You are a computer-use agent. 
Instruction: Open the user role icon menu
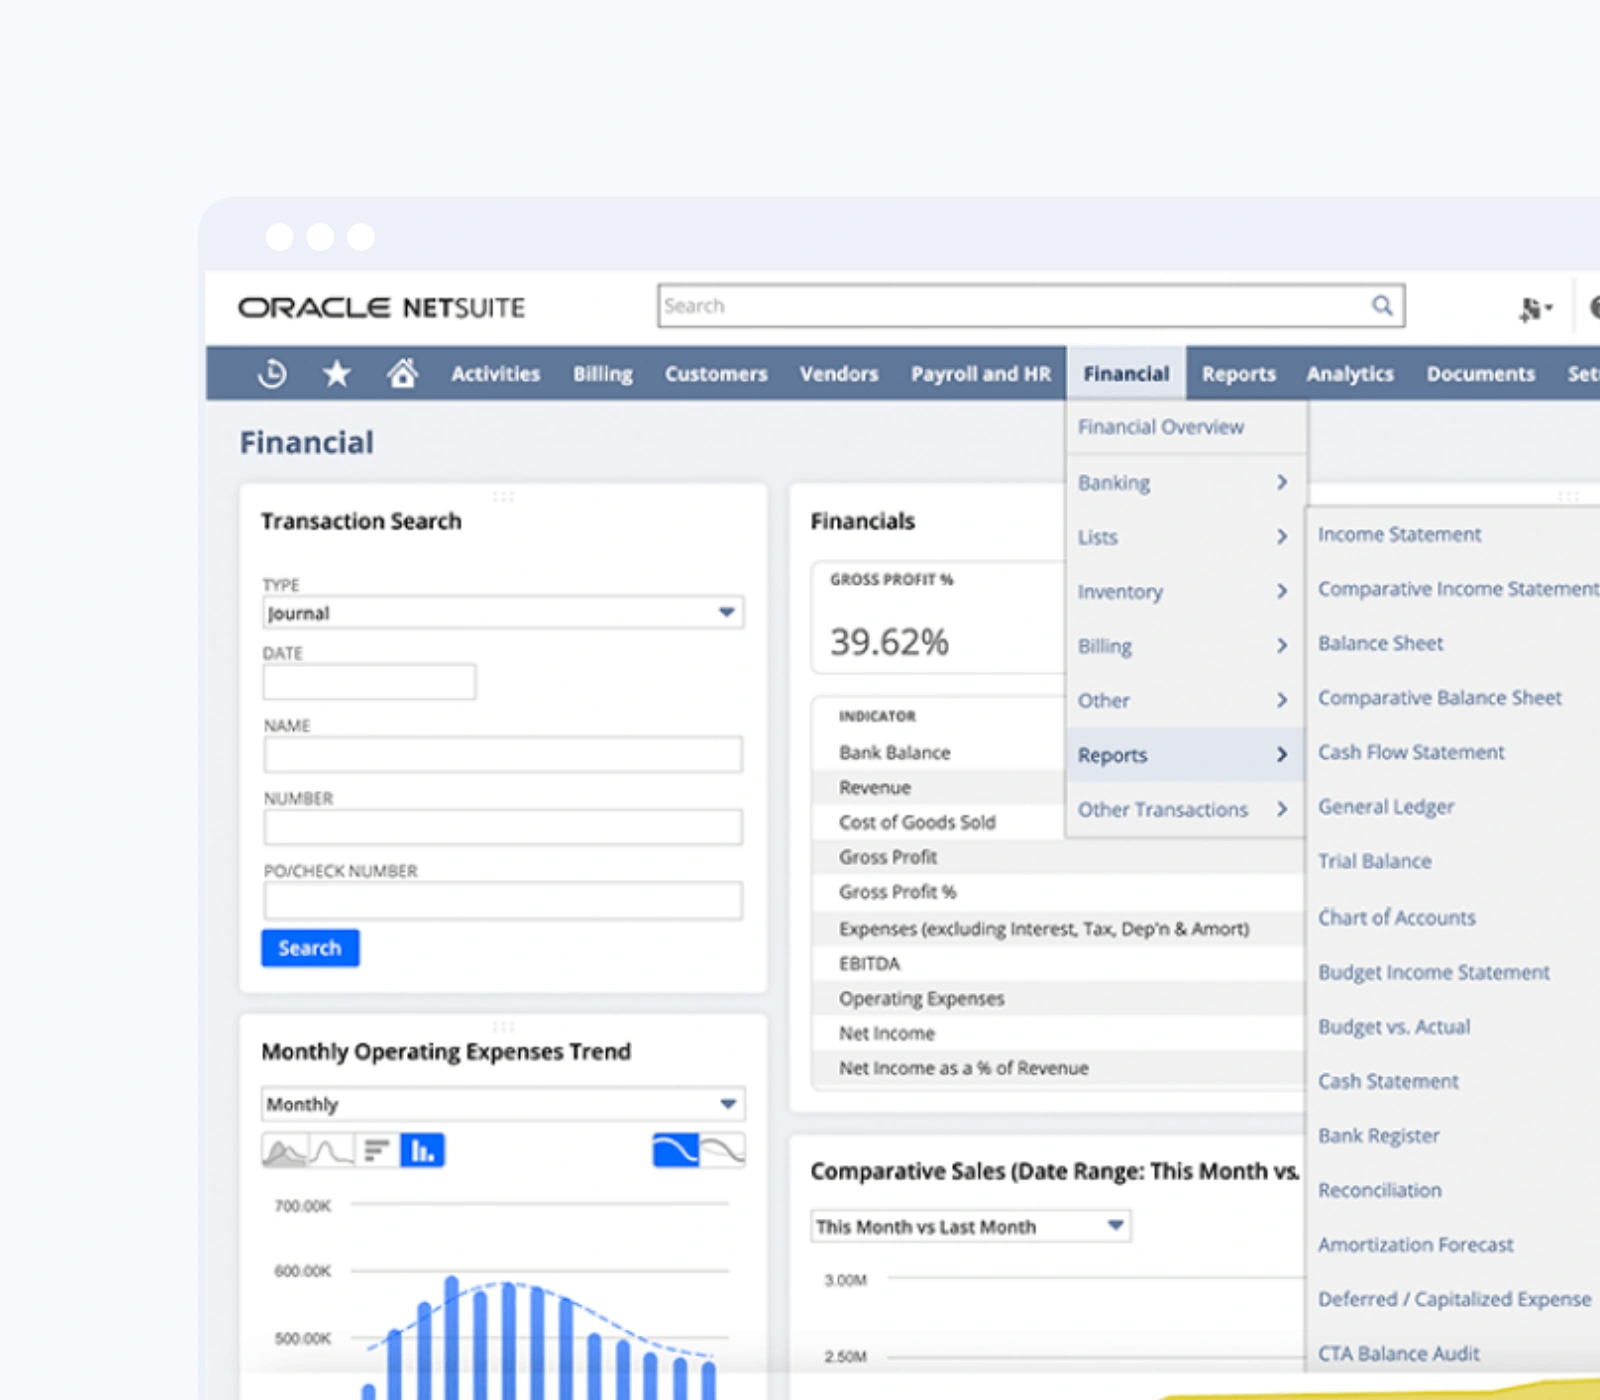(1534, 309)
